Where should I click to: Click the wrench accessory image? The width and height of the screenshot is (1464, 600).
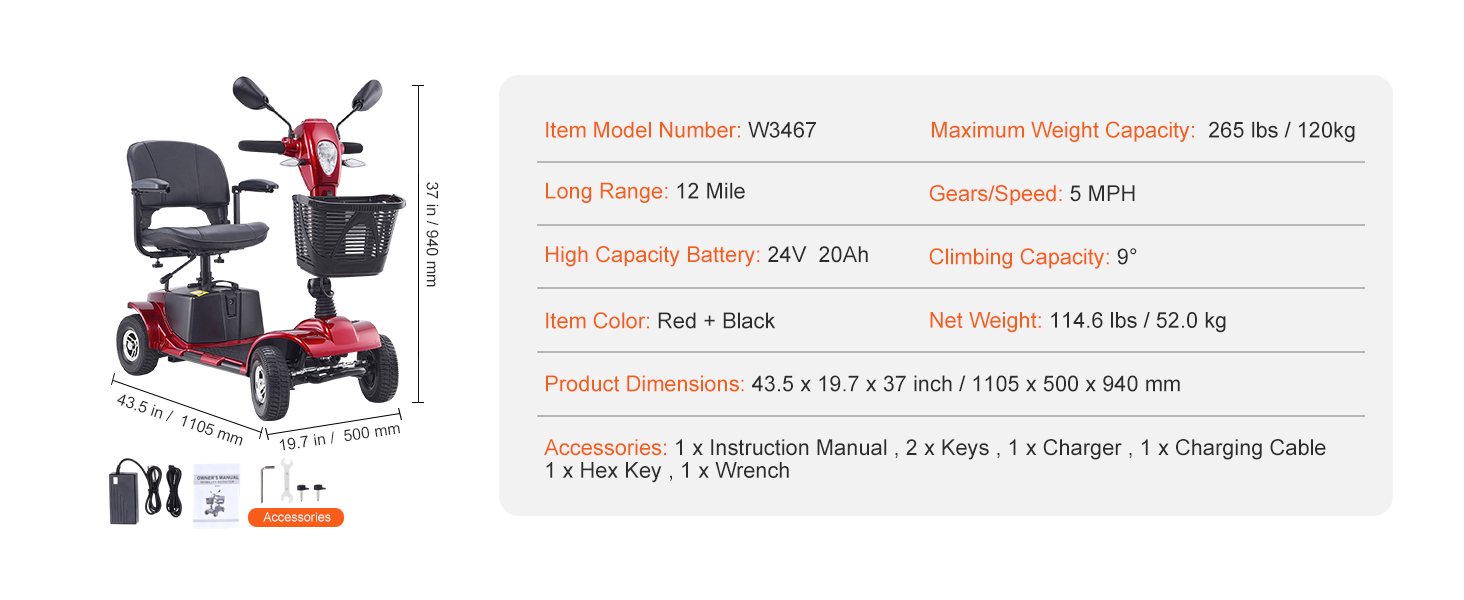click(282, 483)
